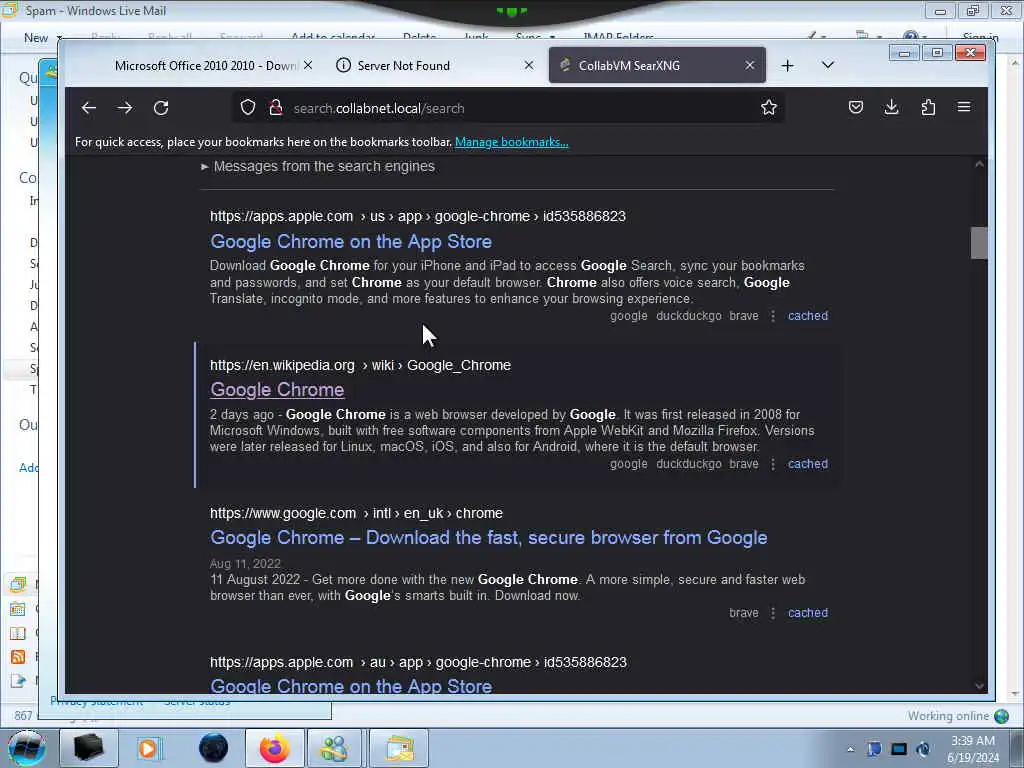1024x768 pixels.
Task: List all tabs with the chevron button
Action: coord(827,65)
